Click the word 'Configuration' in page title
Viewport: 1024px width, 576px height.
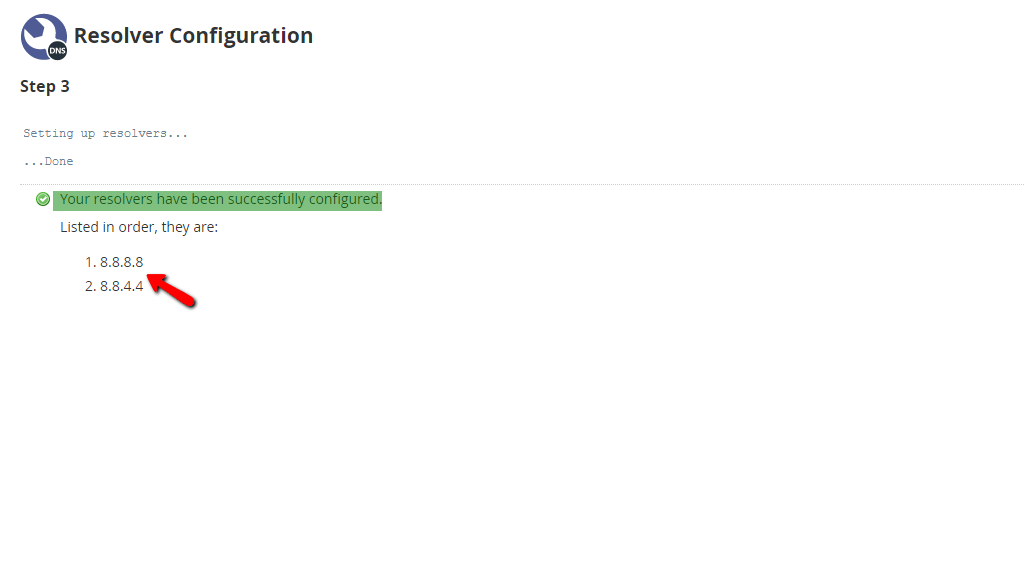[240, 36]
